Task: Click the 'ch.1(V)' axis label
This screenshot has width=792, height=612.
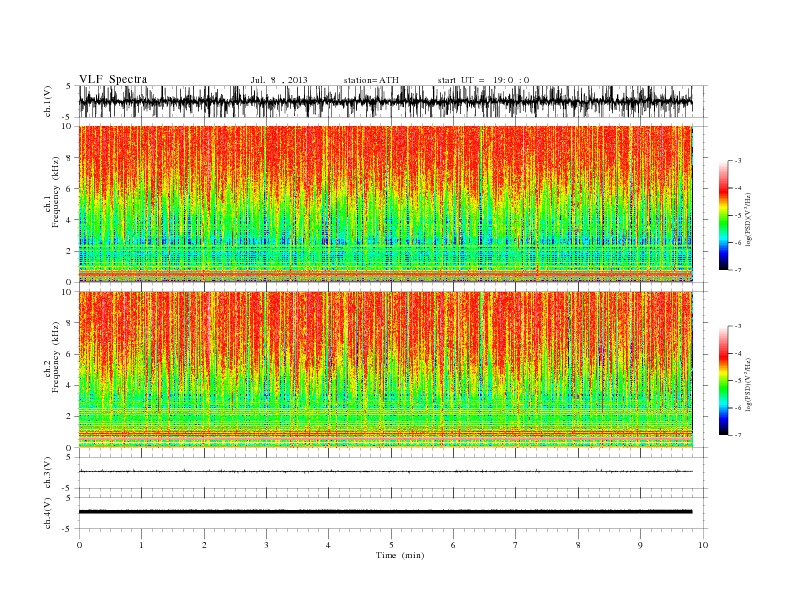Action: [x=48, y=101]
